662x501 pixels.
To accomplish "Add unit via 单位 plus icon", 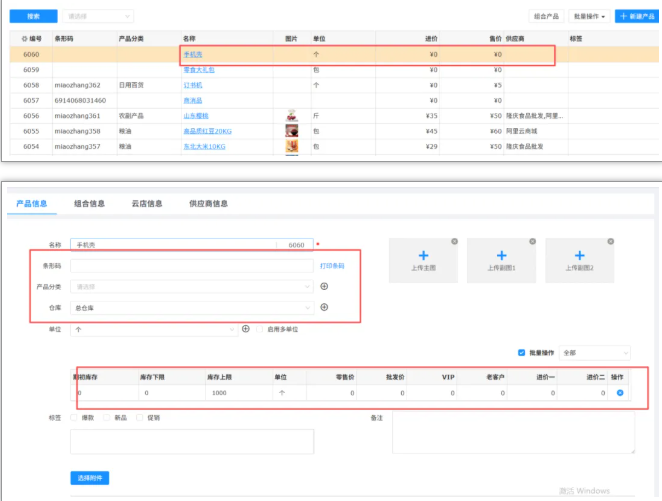I will click(x=246, y=329).
